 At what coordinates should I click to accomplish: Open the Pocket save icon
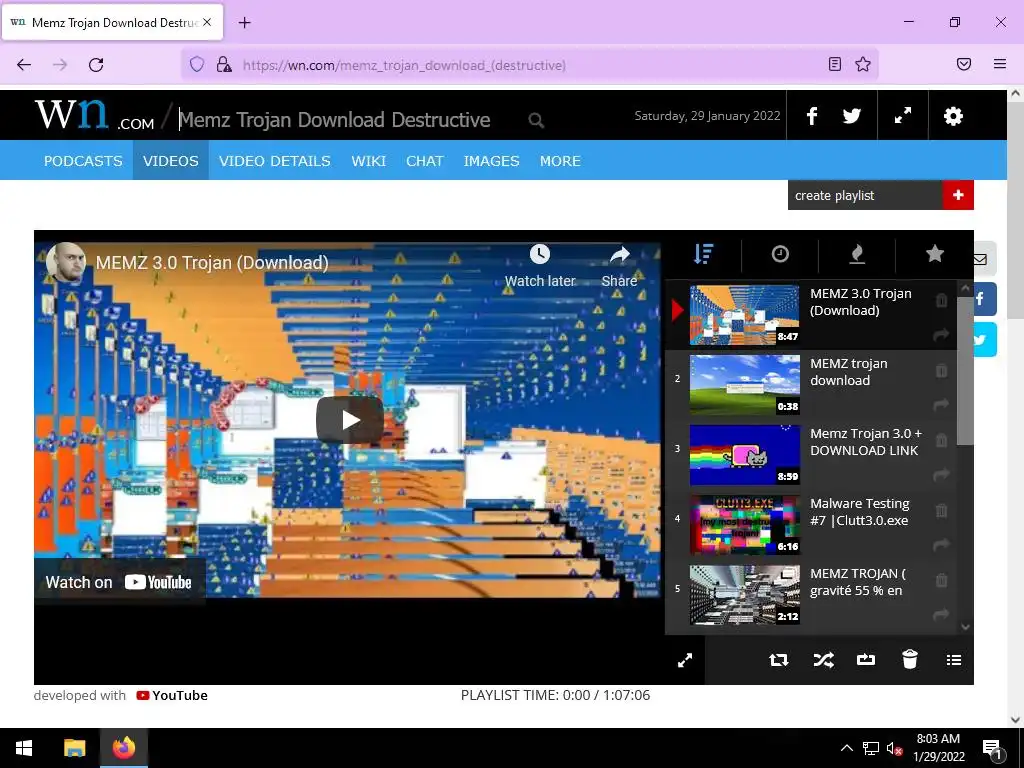964,64
